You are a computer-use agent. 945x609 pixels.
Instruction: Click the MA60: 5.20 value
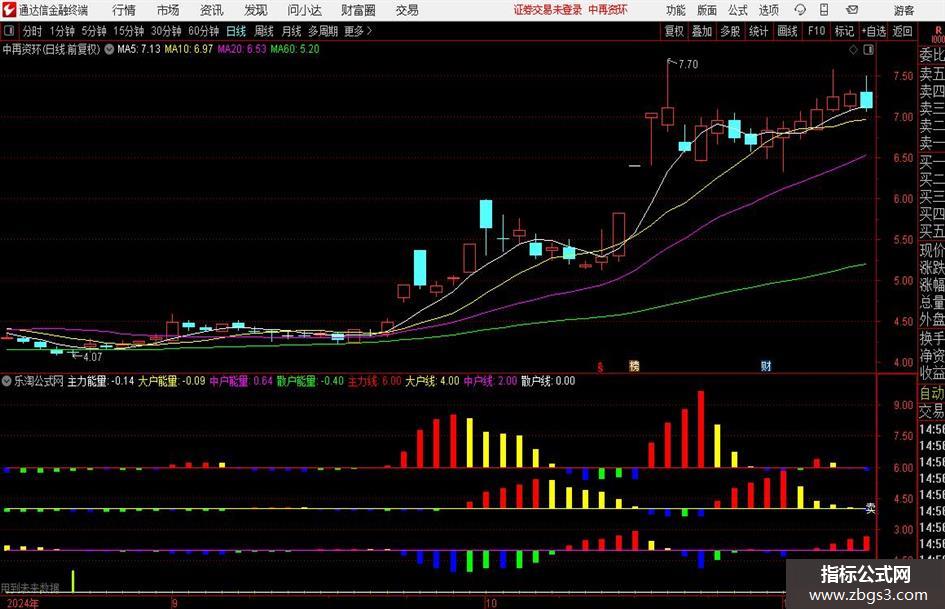295,49
